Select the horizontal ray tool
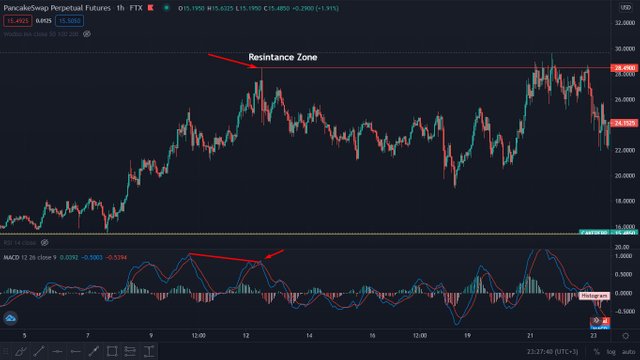This screenshot has width=640, height=360. pyautogui.click(x=76, y=351)
